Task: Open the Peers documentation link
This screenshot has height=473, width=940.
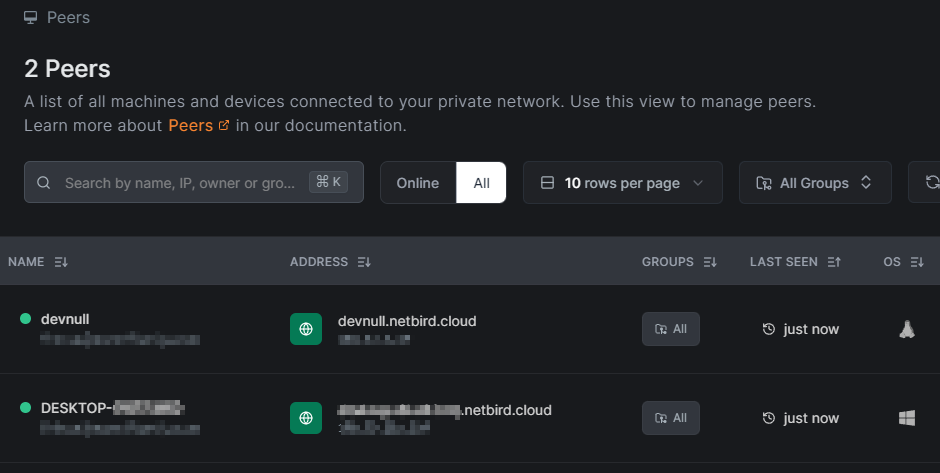Action: pyautogui.click(x=198, y=126)
